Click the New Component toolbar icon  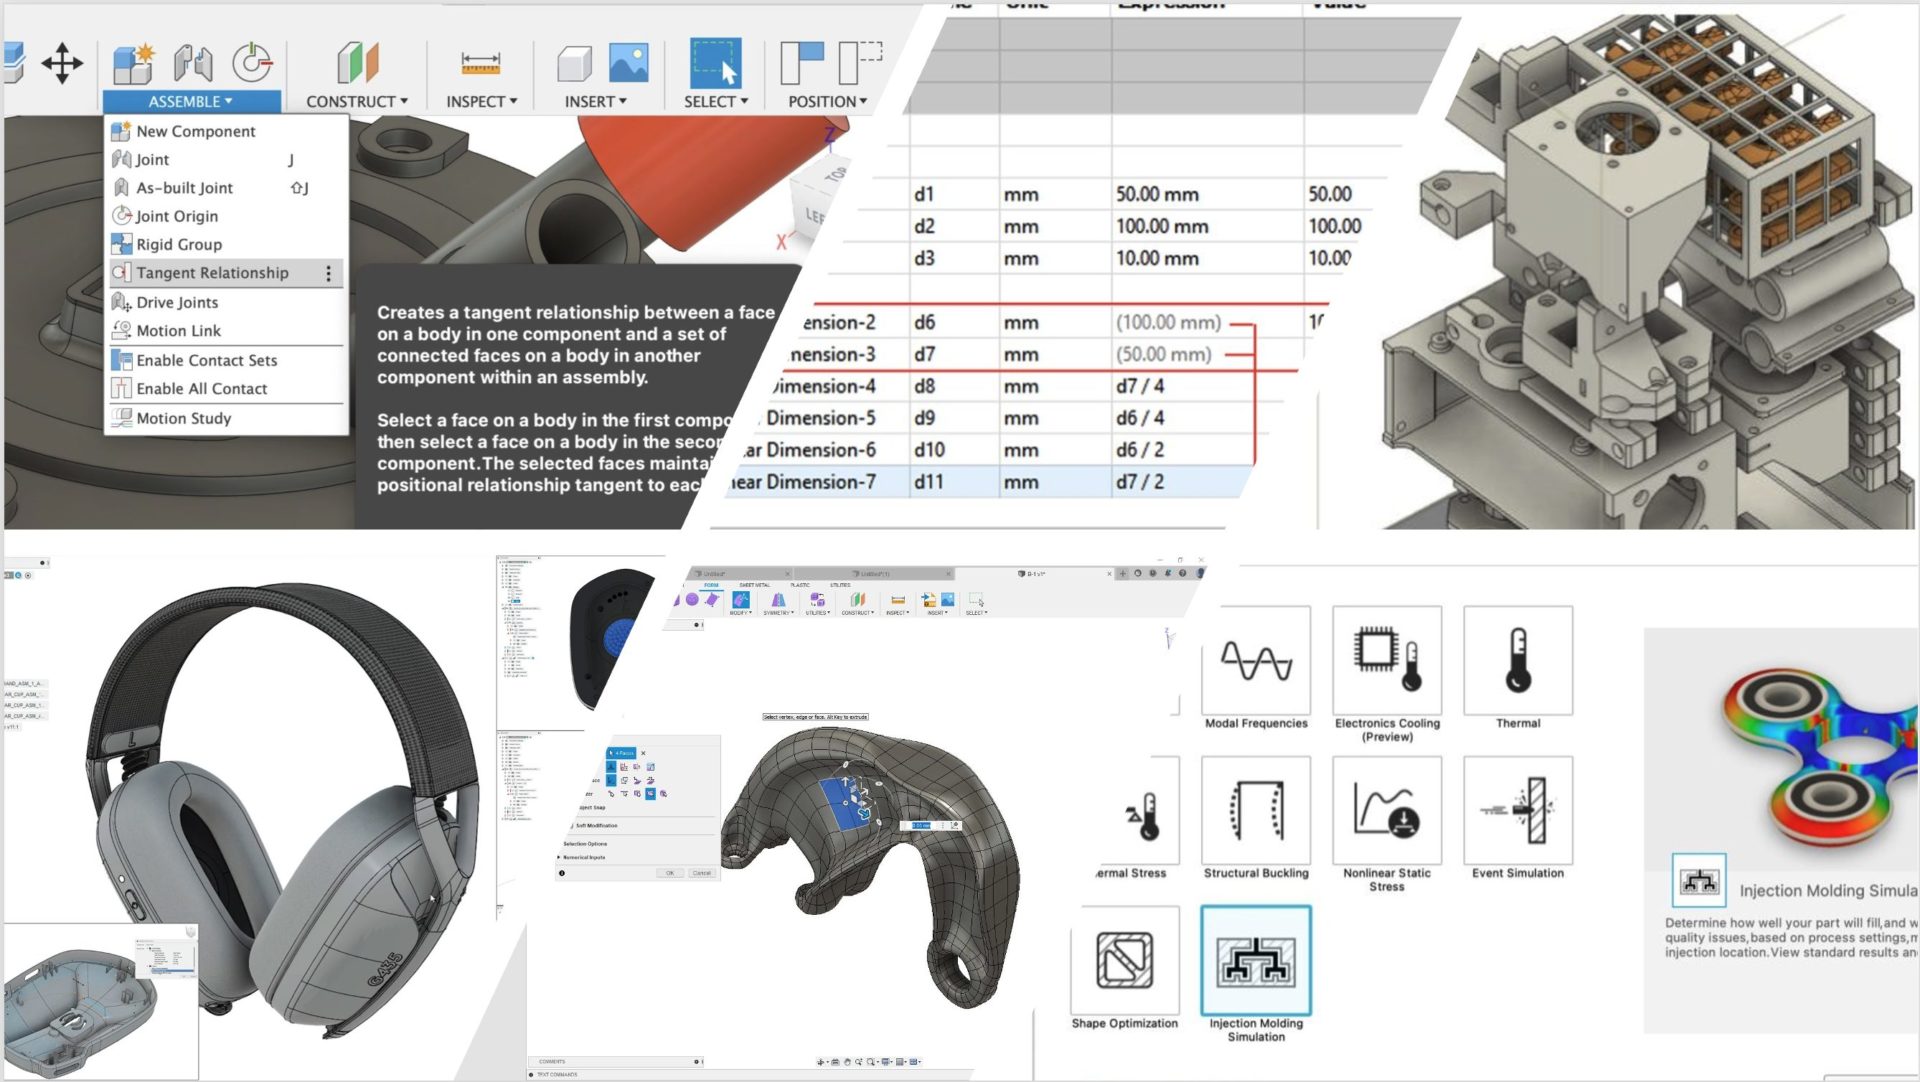point(133,63)
